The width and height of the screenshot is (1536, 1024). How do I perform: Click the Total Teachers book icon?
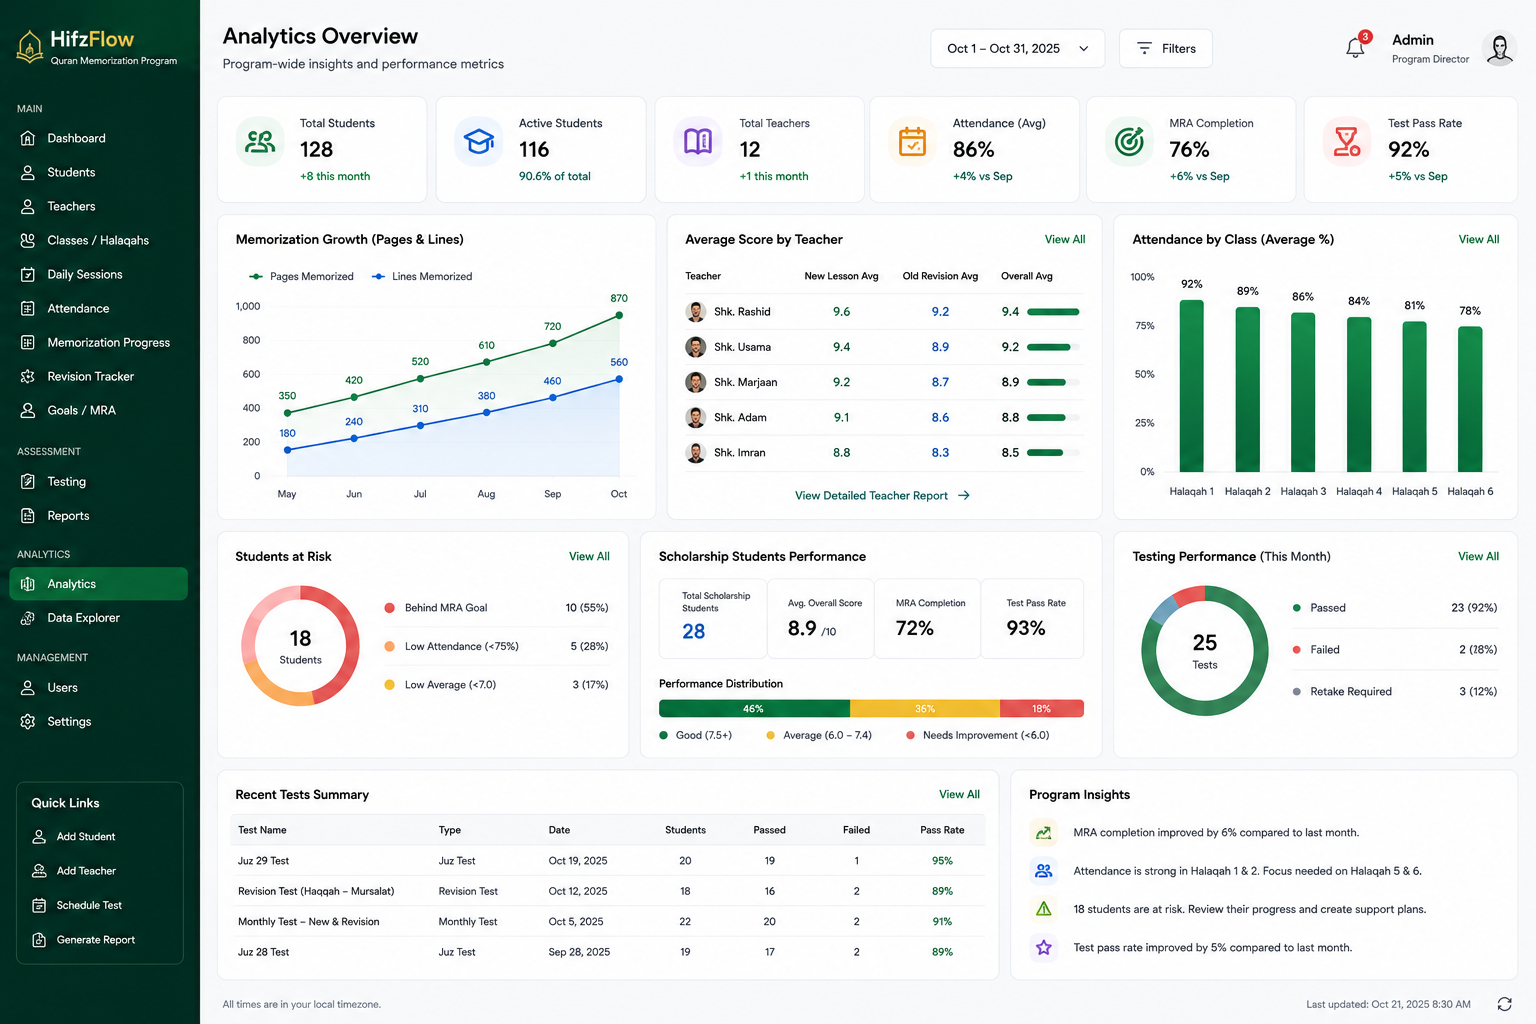698,141
